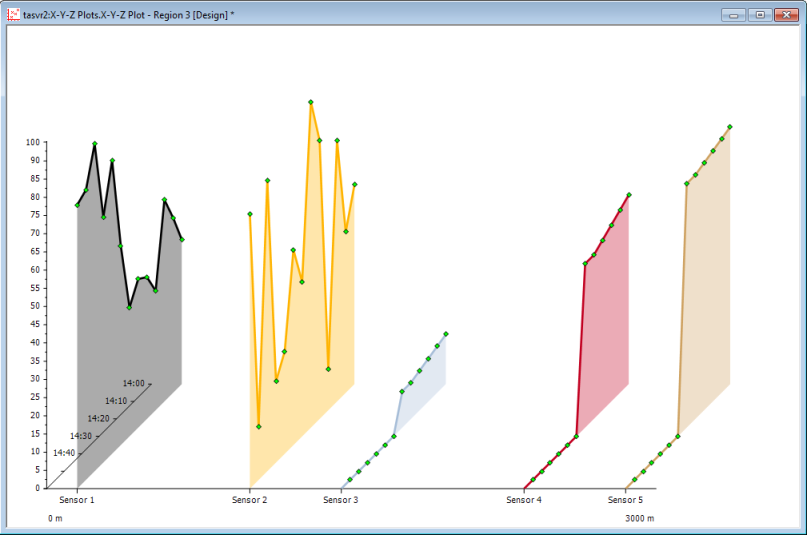Click the peak marker on black Sensor 1 trace
Screen dimensions: 807x535
point(95,144)
